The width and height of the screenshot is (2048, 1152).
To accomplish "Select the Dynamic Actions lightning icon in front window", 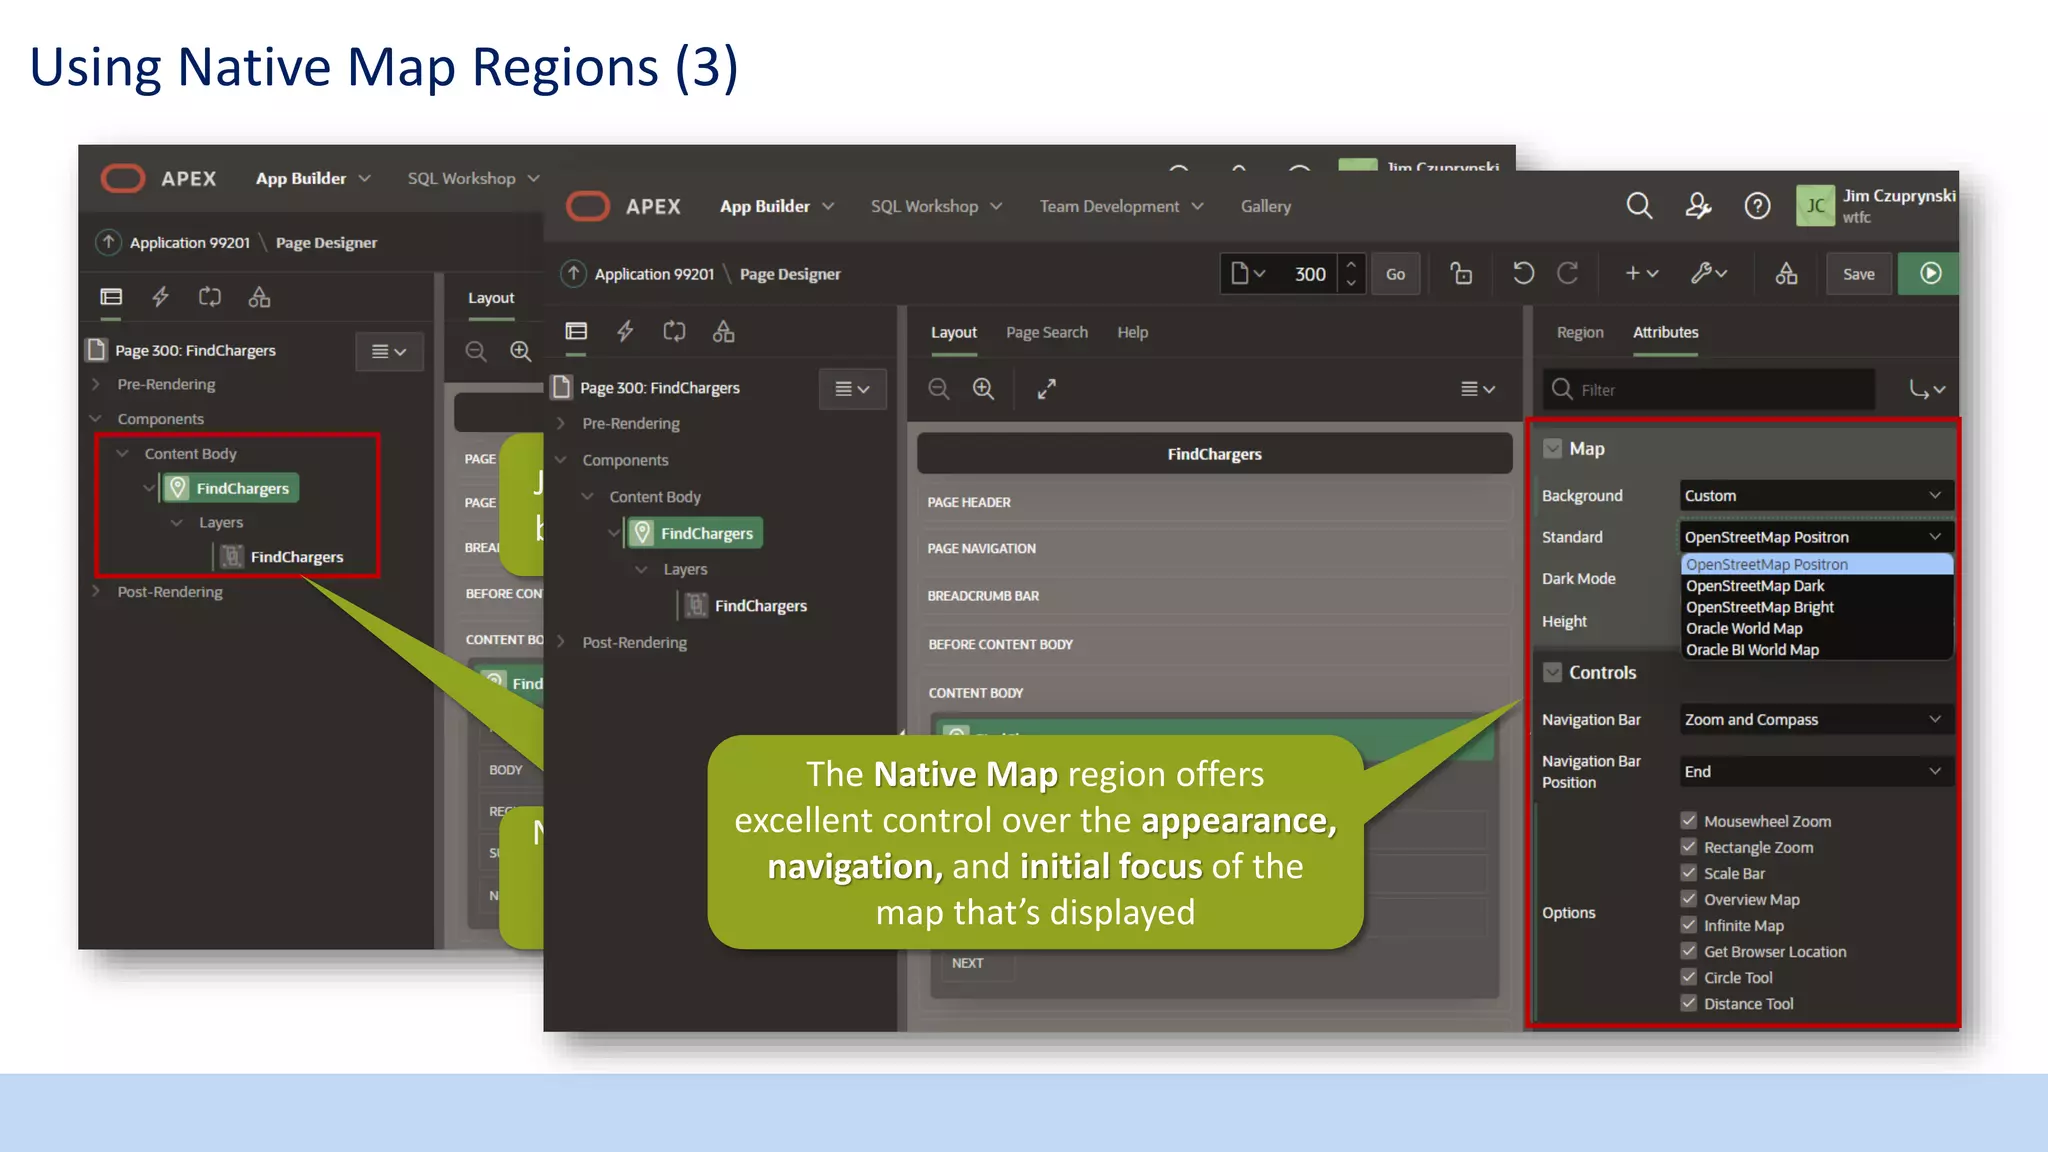I will (625, 331).
